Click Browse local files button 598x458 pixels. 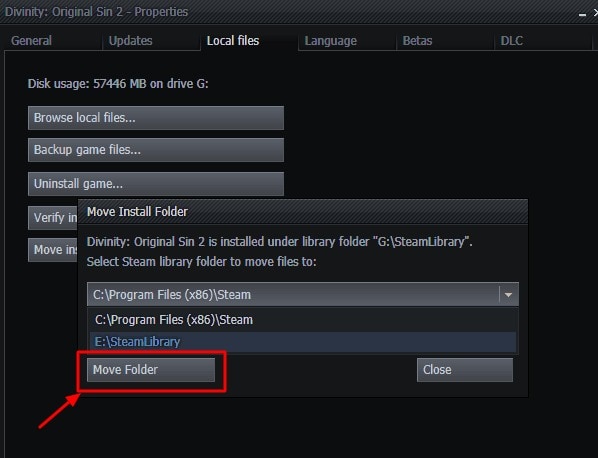(x=156, y=118)
